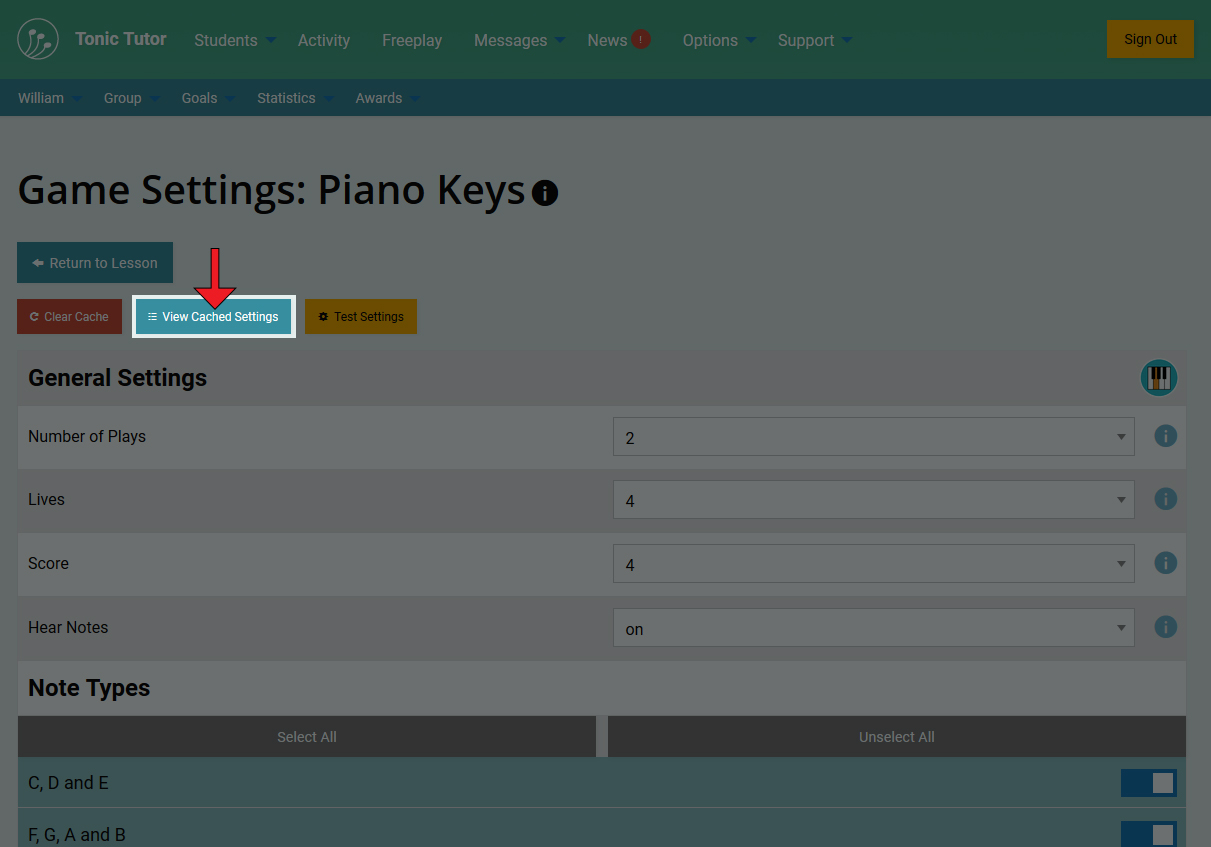Show info icon for Lives setting

pyautogui.click(x=1165, y=499)
